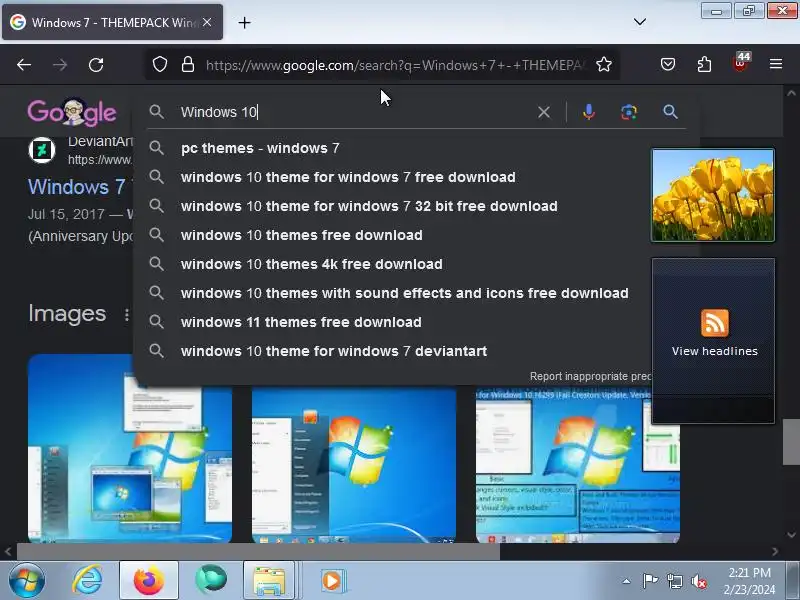800x600 pixels.
Task: Select windows 10 themes 4k free download
Action: point(311,264)
